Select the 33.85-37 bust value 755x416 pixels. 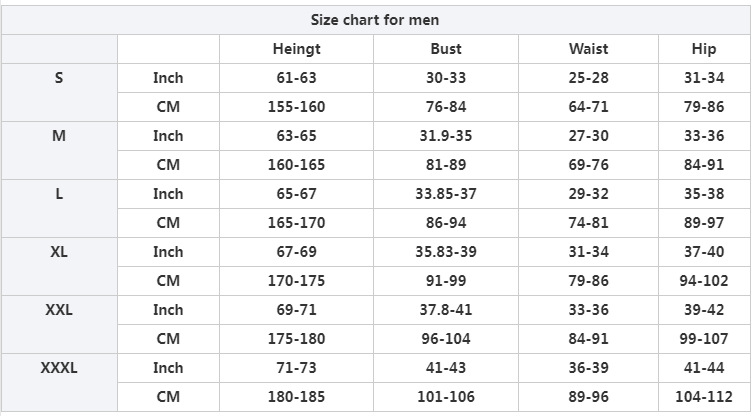point(446,194)
